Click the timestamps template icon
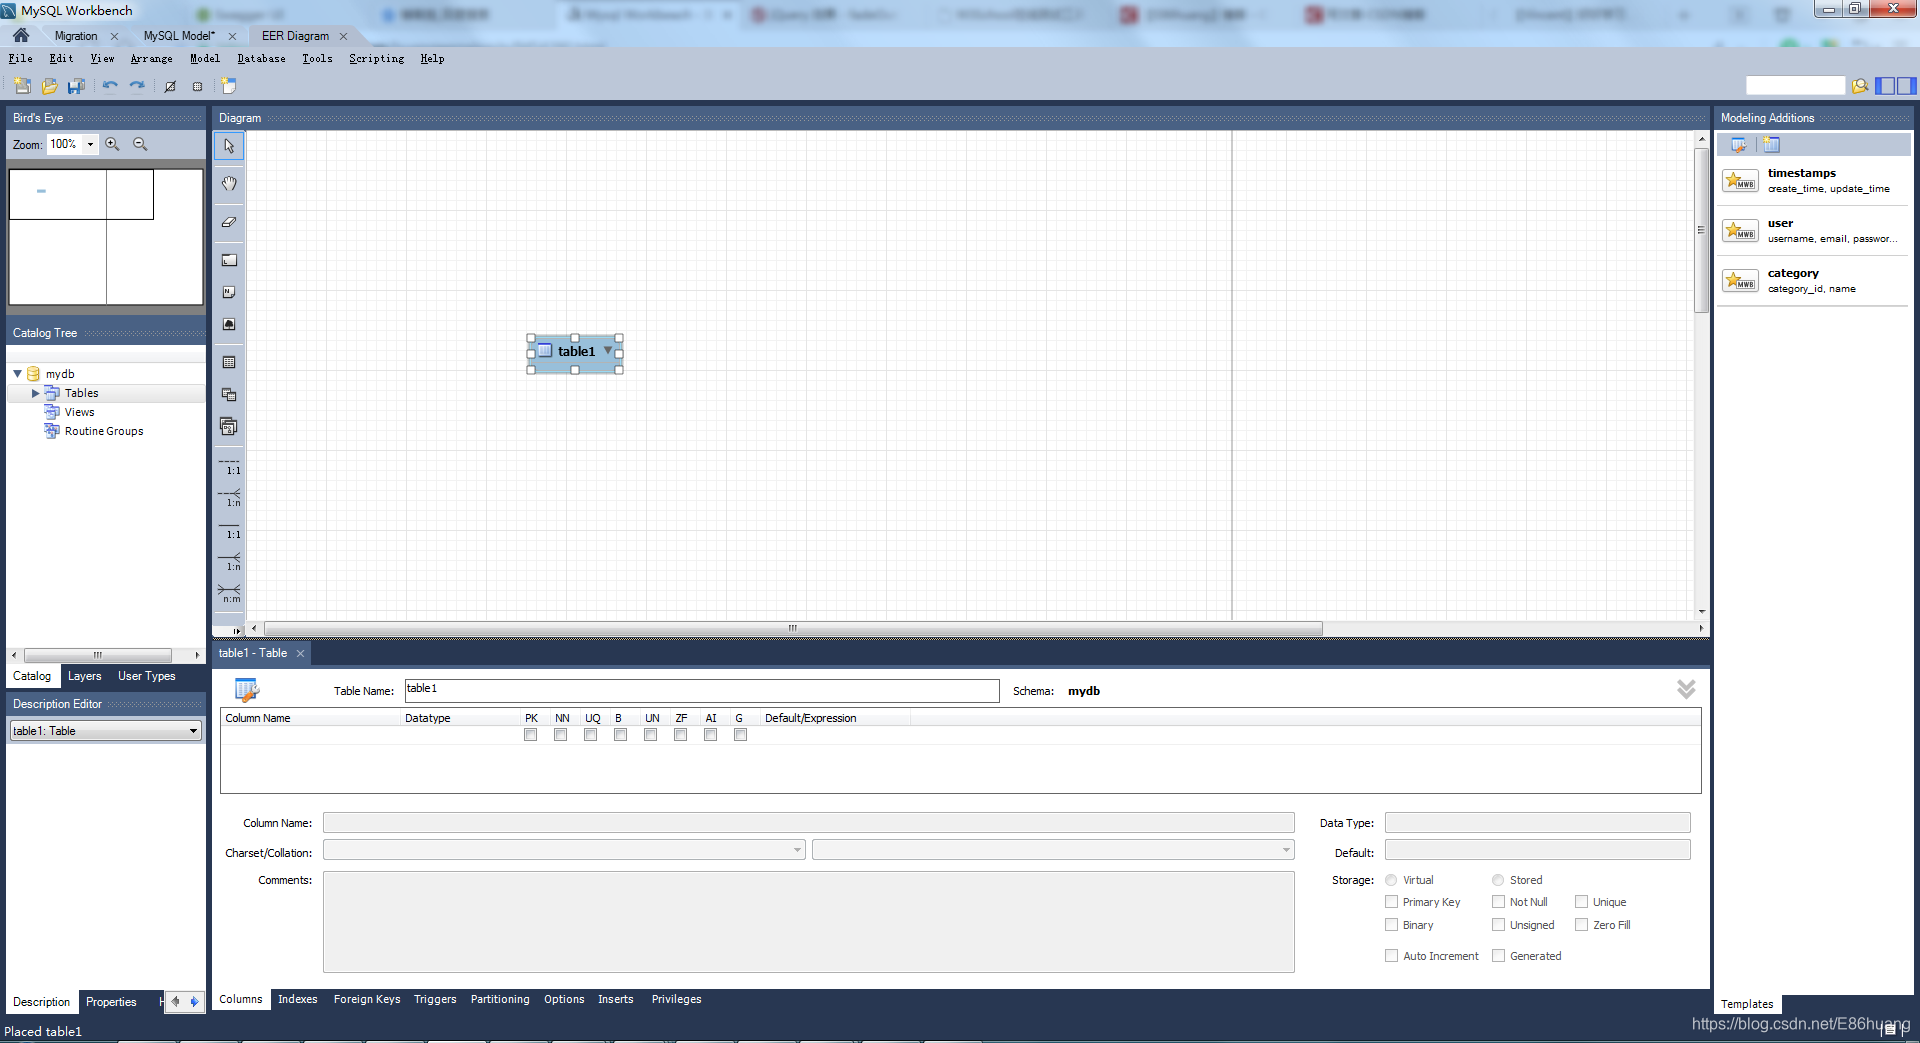This screenshot has width=1920, height=1043. tap(1740, 181)
